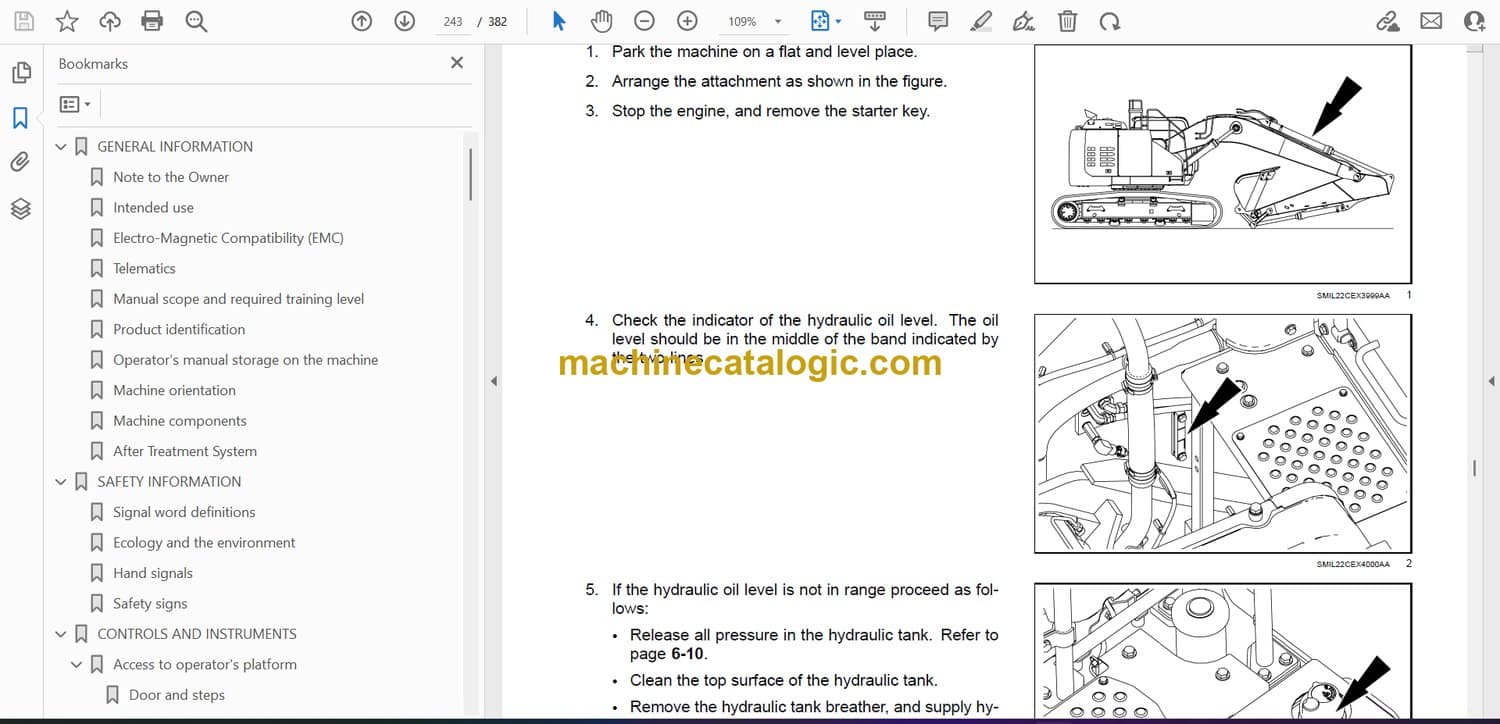Select the Access to operator's platform bookmark
1500x724 pixels.
[205, 664]
